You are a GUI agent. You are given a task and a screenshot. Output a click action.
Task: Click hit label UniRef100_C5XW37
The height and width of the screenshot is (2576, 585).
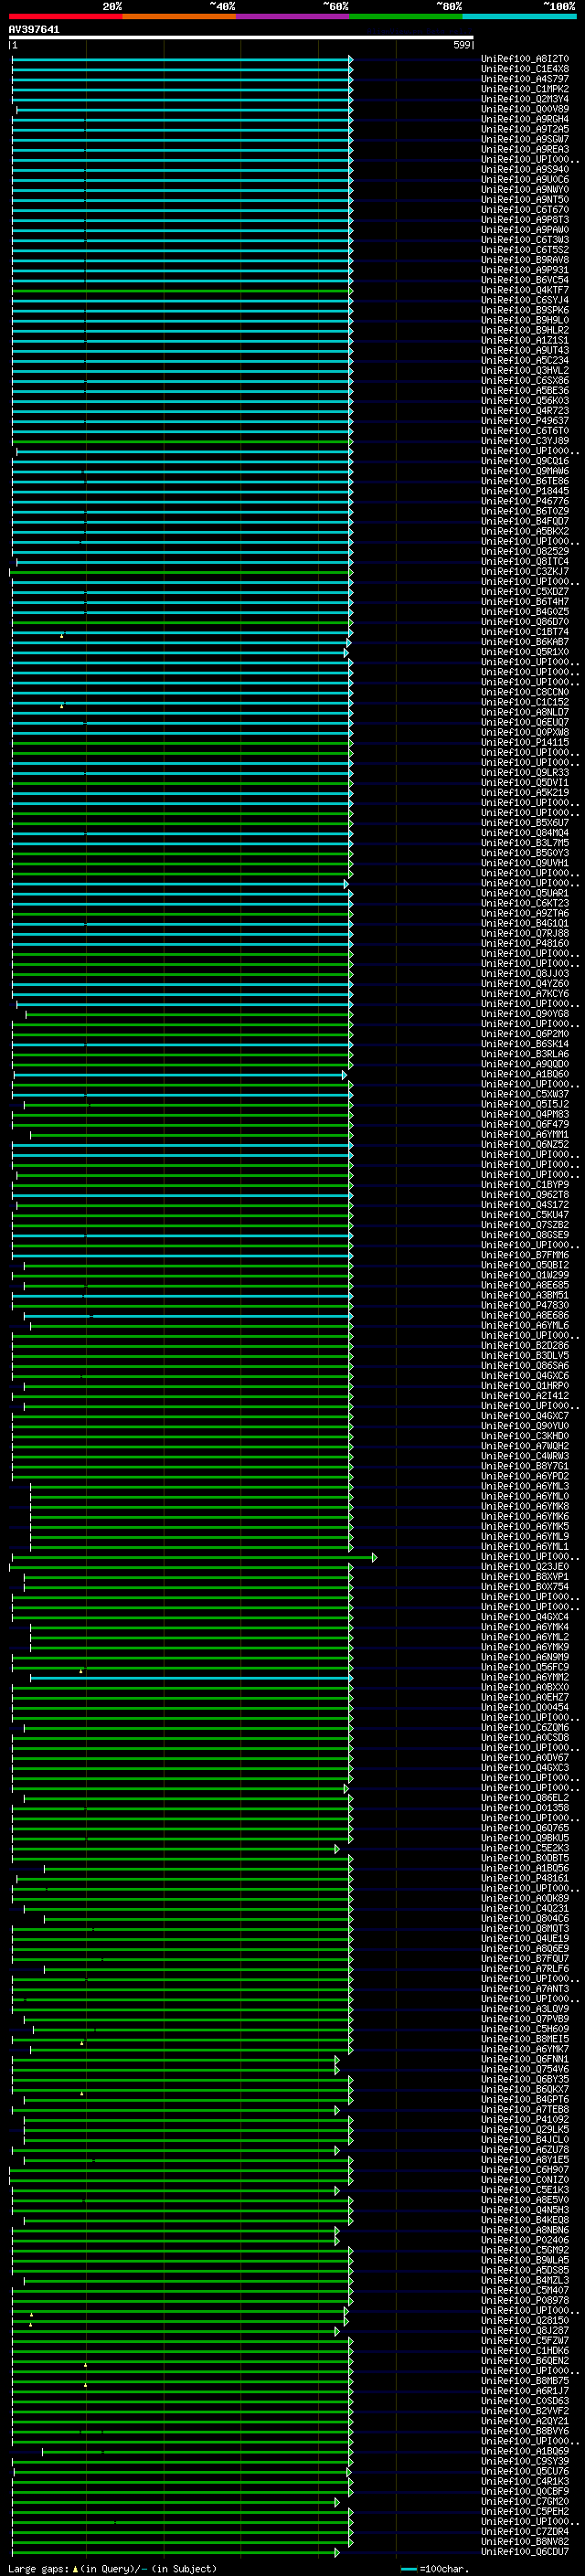click(525, 1094)
